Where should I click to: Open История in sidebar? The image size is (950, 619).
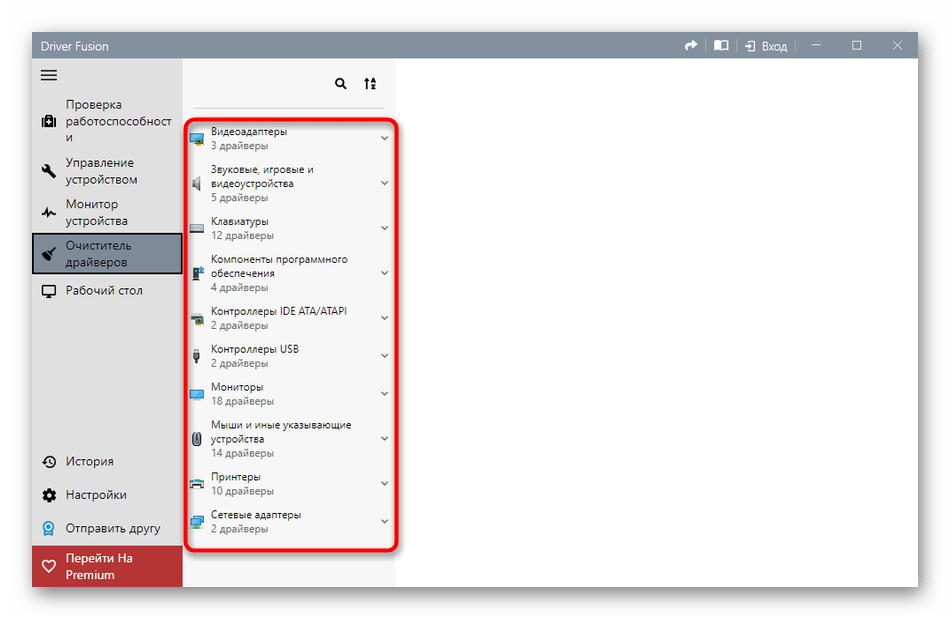pos(107,462)
